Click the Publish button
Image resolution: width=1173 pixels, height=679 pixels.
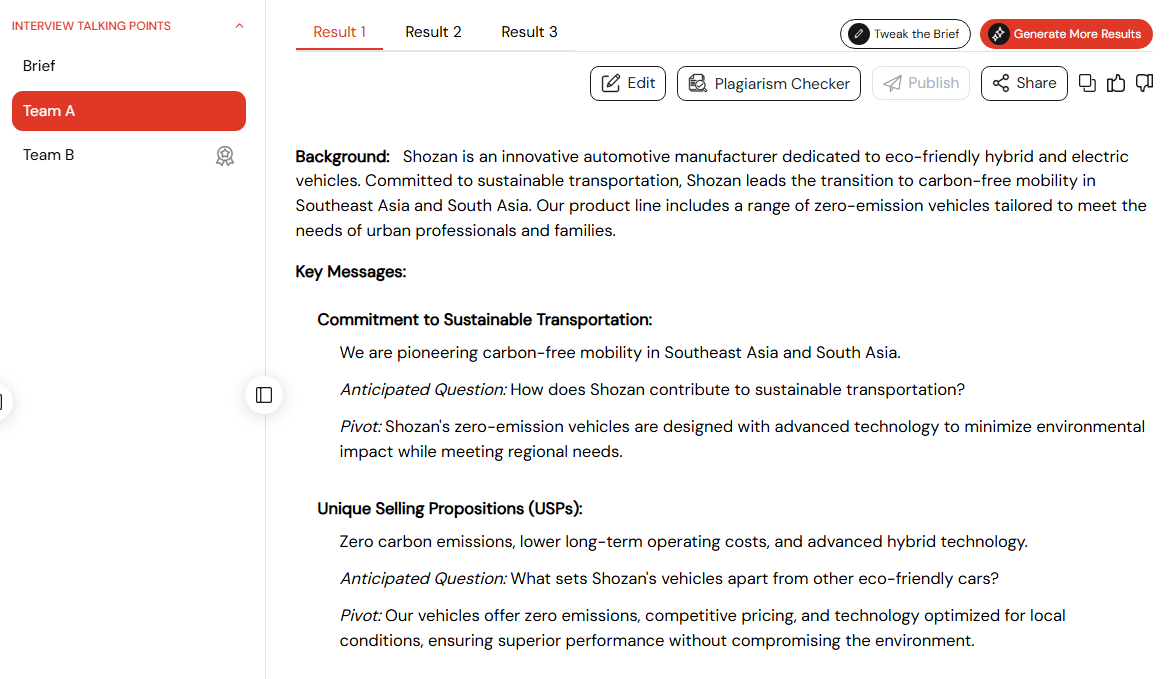pyautogui.click(x=921, y=83)
